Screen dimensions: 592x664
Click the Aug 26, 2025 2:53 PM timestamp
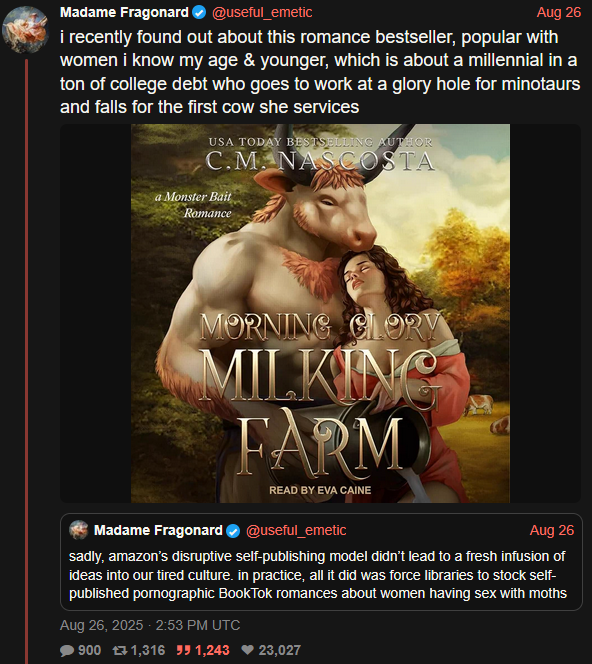coord(150,625)
